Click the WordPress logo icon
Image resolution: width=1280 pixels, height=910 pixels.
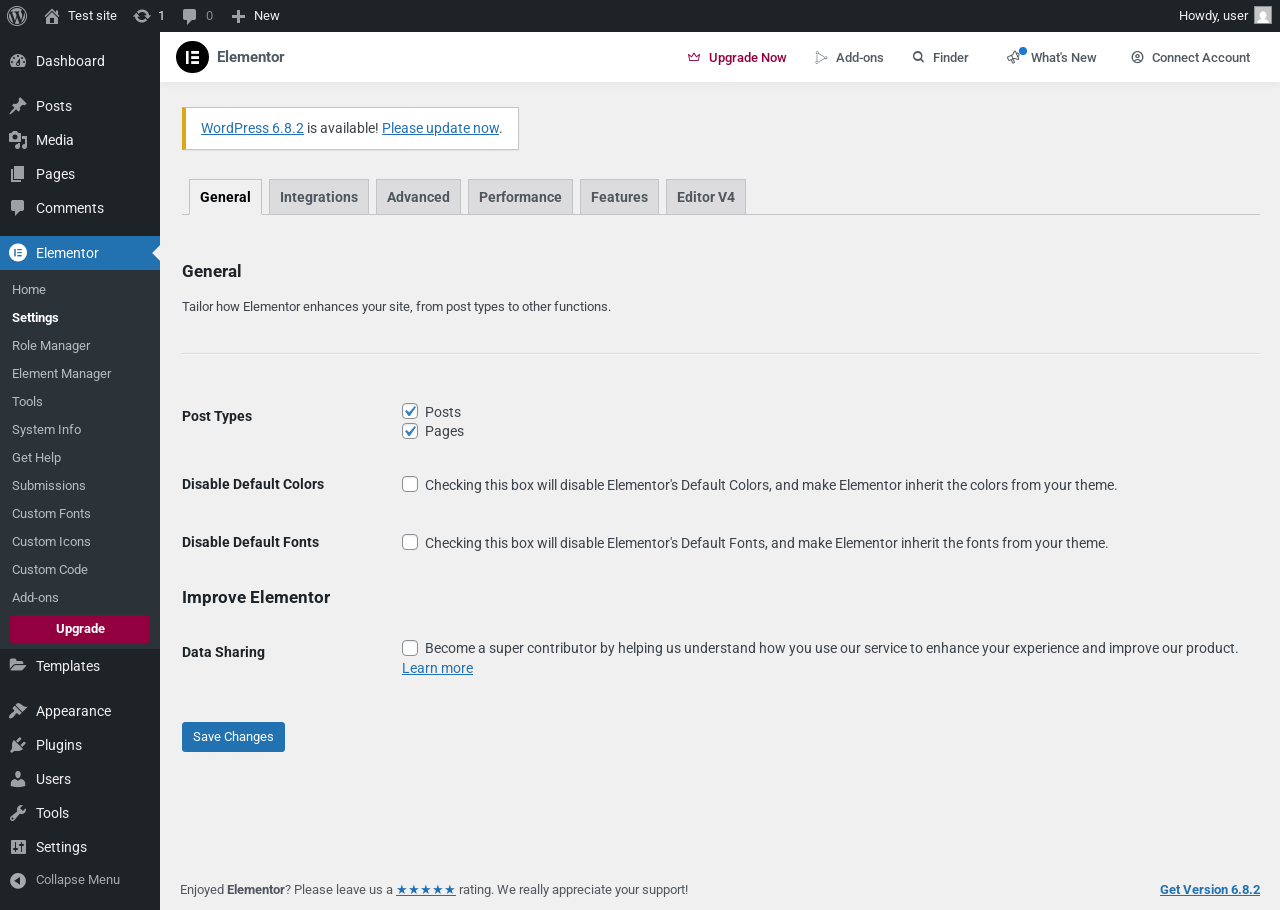pos(17,16)
